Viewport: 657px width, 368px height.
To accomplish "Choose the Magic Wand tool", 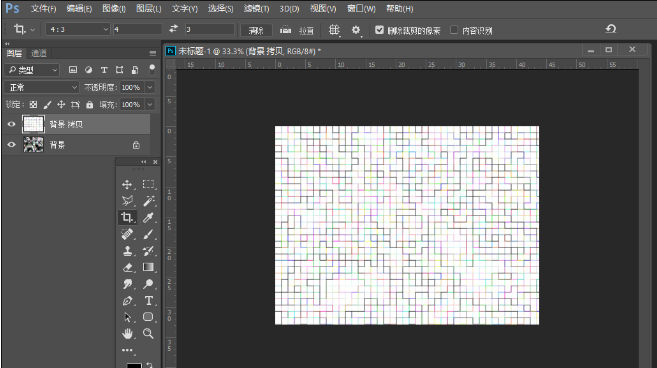I will click(x=148, y=201).
